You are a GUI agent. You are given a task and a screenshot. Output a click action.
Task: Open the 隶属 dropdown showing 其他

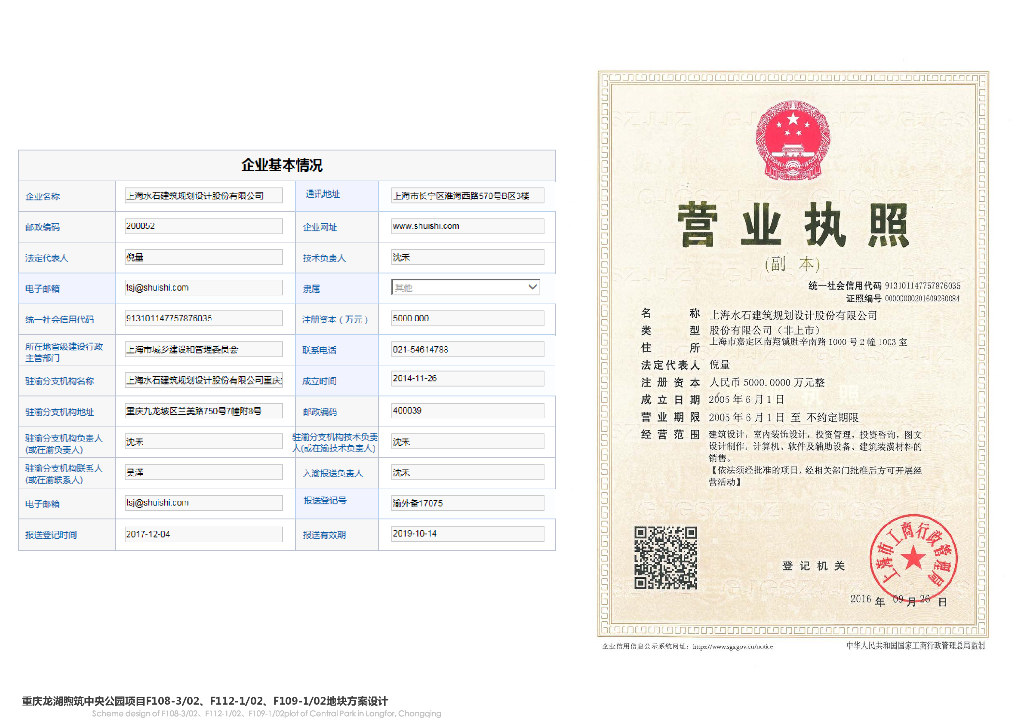click(465, 287)
